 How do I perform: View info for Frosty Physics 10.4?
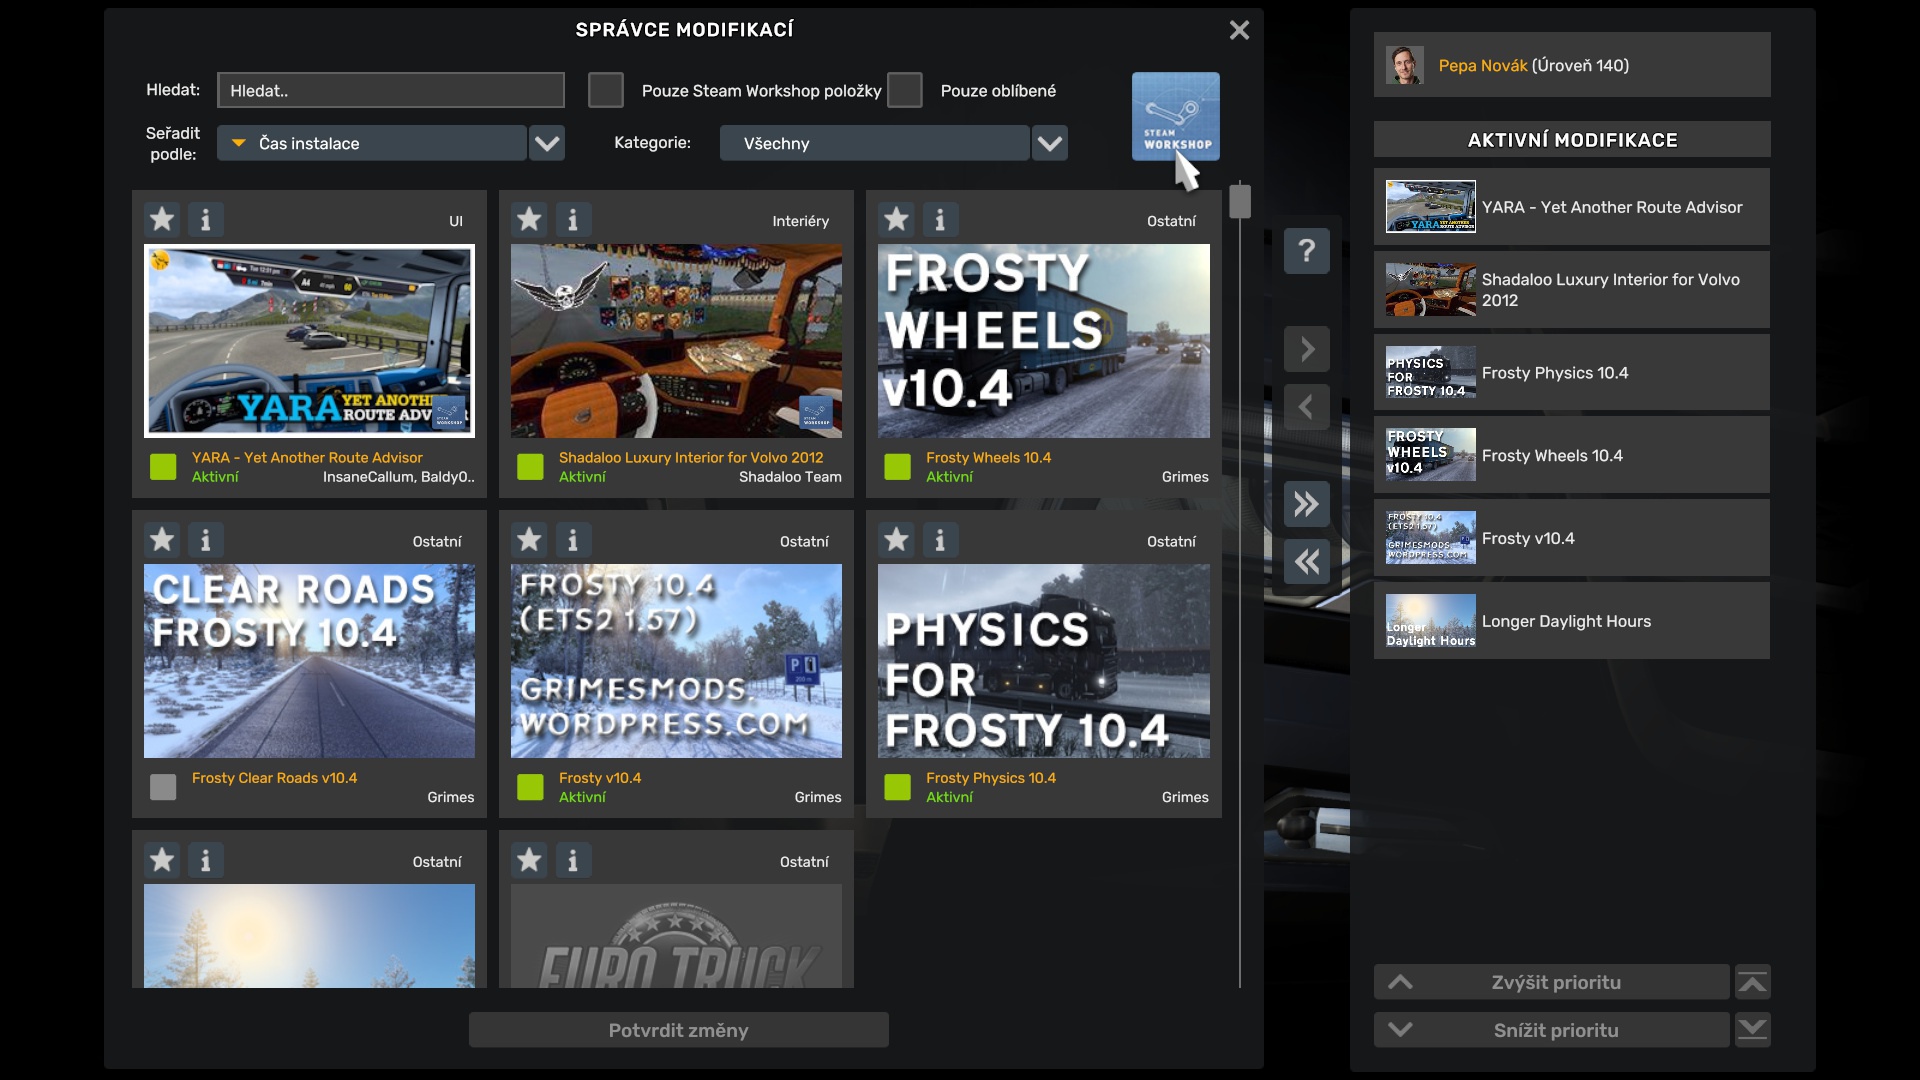coord(940,540)
